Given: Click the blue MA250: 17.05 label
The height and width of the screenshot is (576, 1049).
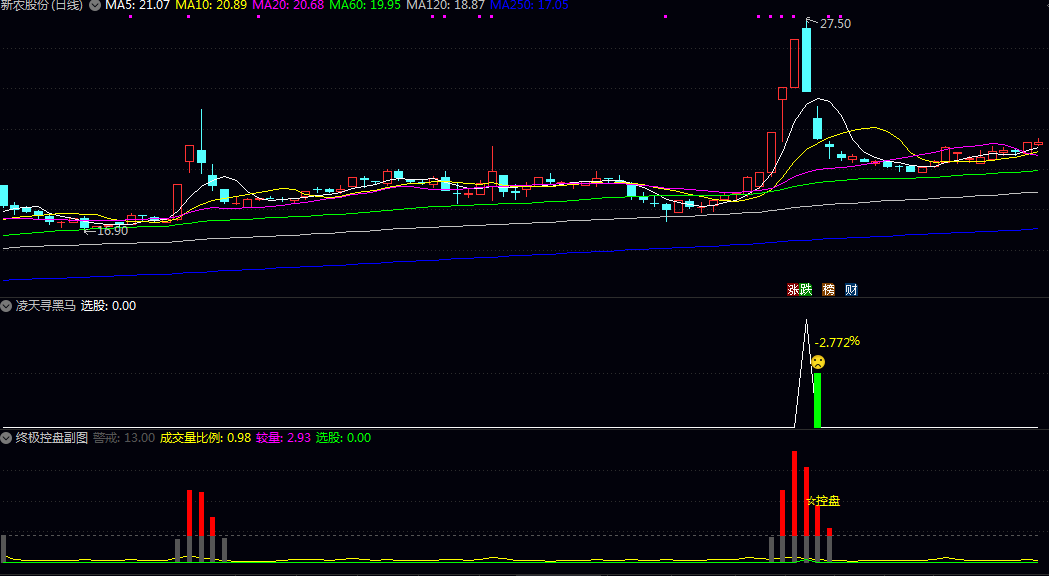Looking at the screenshot, I should (529, 5).
